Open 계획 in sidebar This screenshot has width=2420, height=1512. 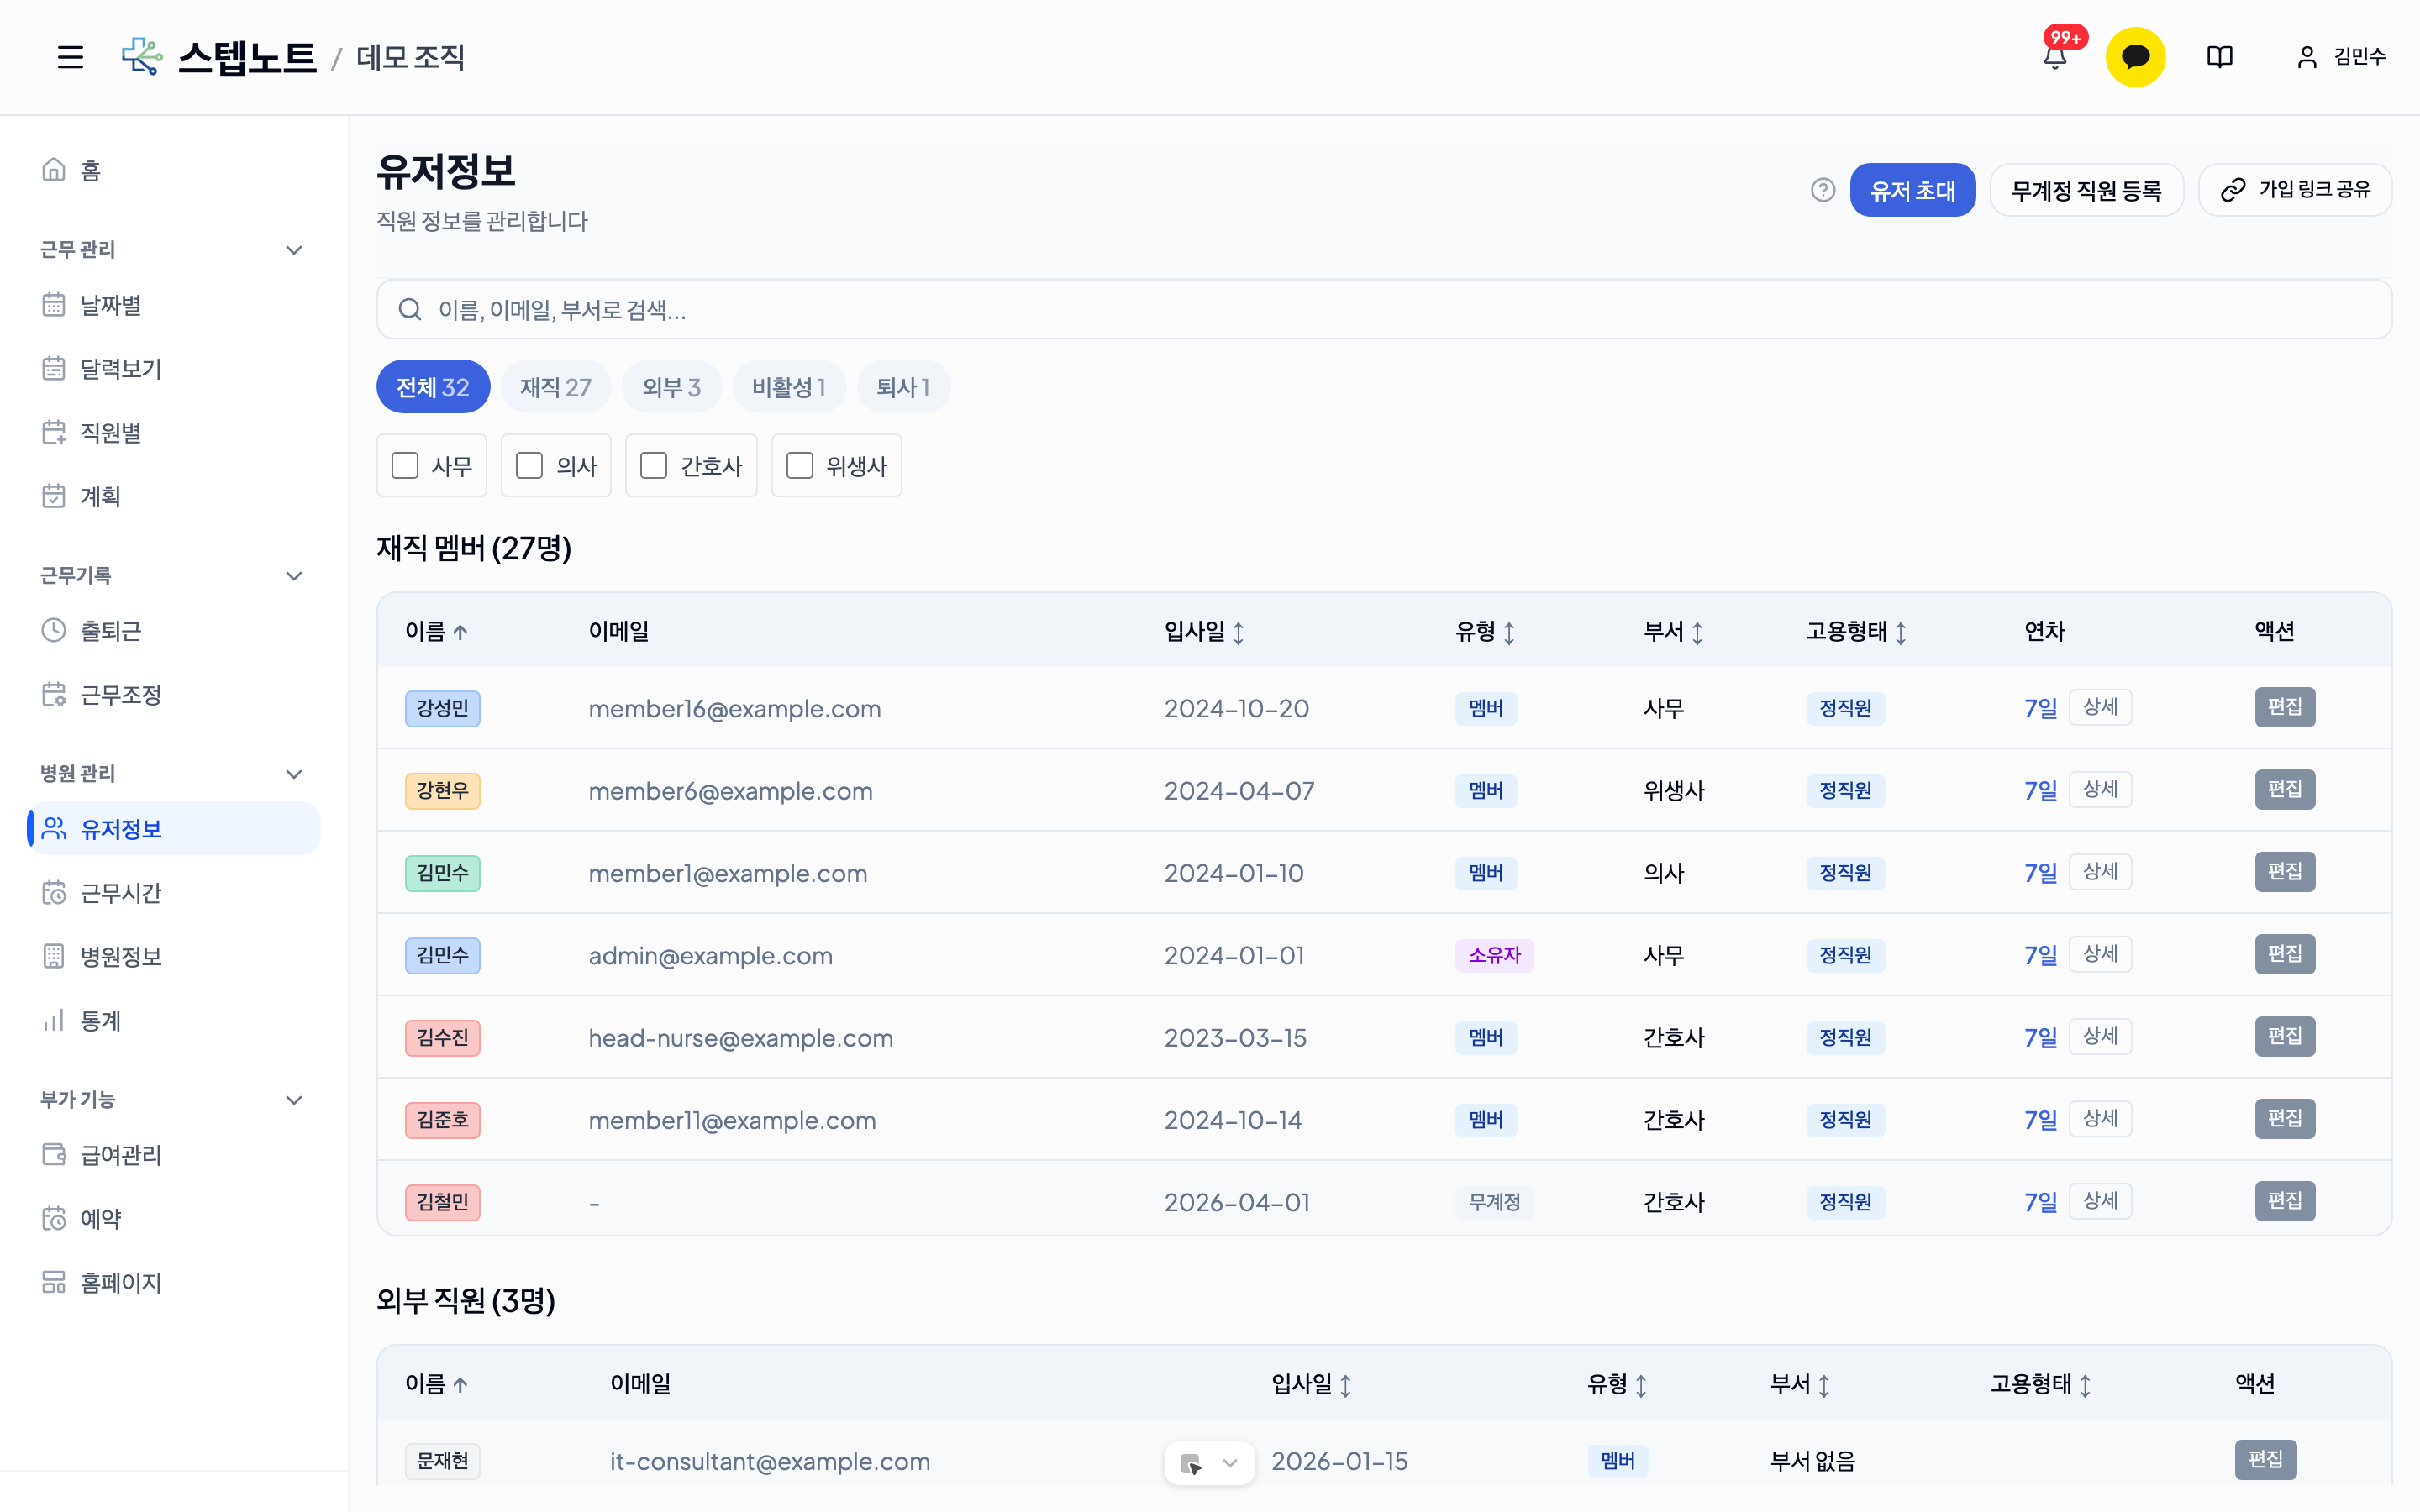click(x=173, y=496)
